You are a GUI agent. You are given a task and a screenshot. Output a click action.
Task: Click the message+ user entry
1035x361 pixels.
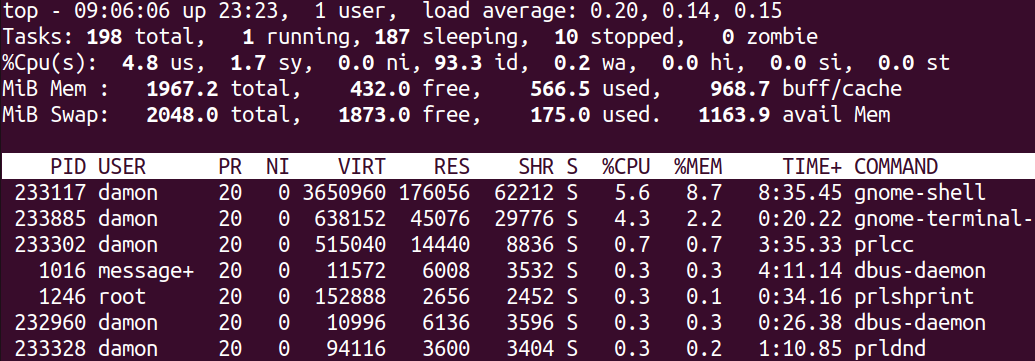[x=146, y=271]
